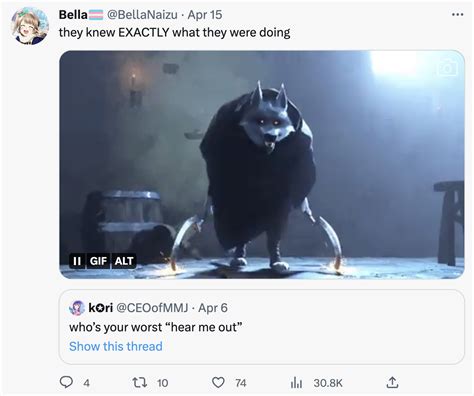Pause the GIF playback
Screen dimensions: 474x396
click(x=77, y=261)
